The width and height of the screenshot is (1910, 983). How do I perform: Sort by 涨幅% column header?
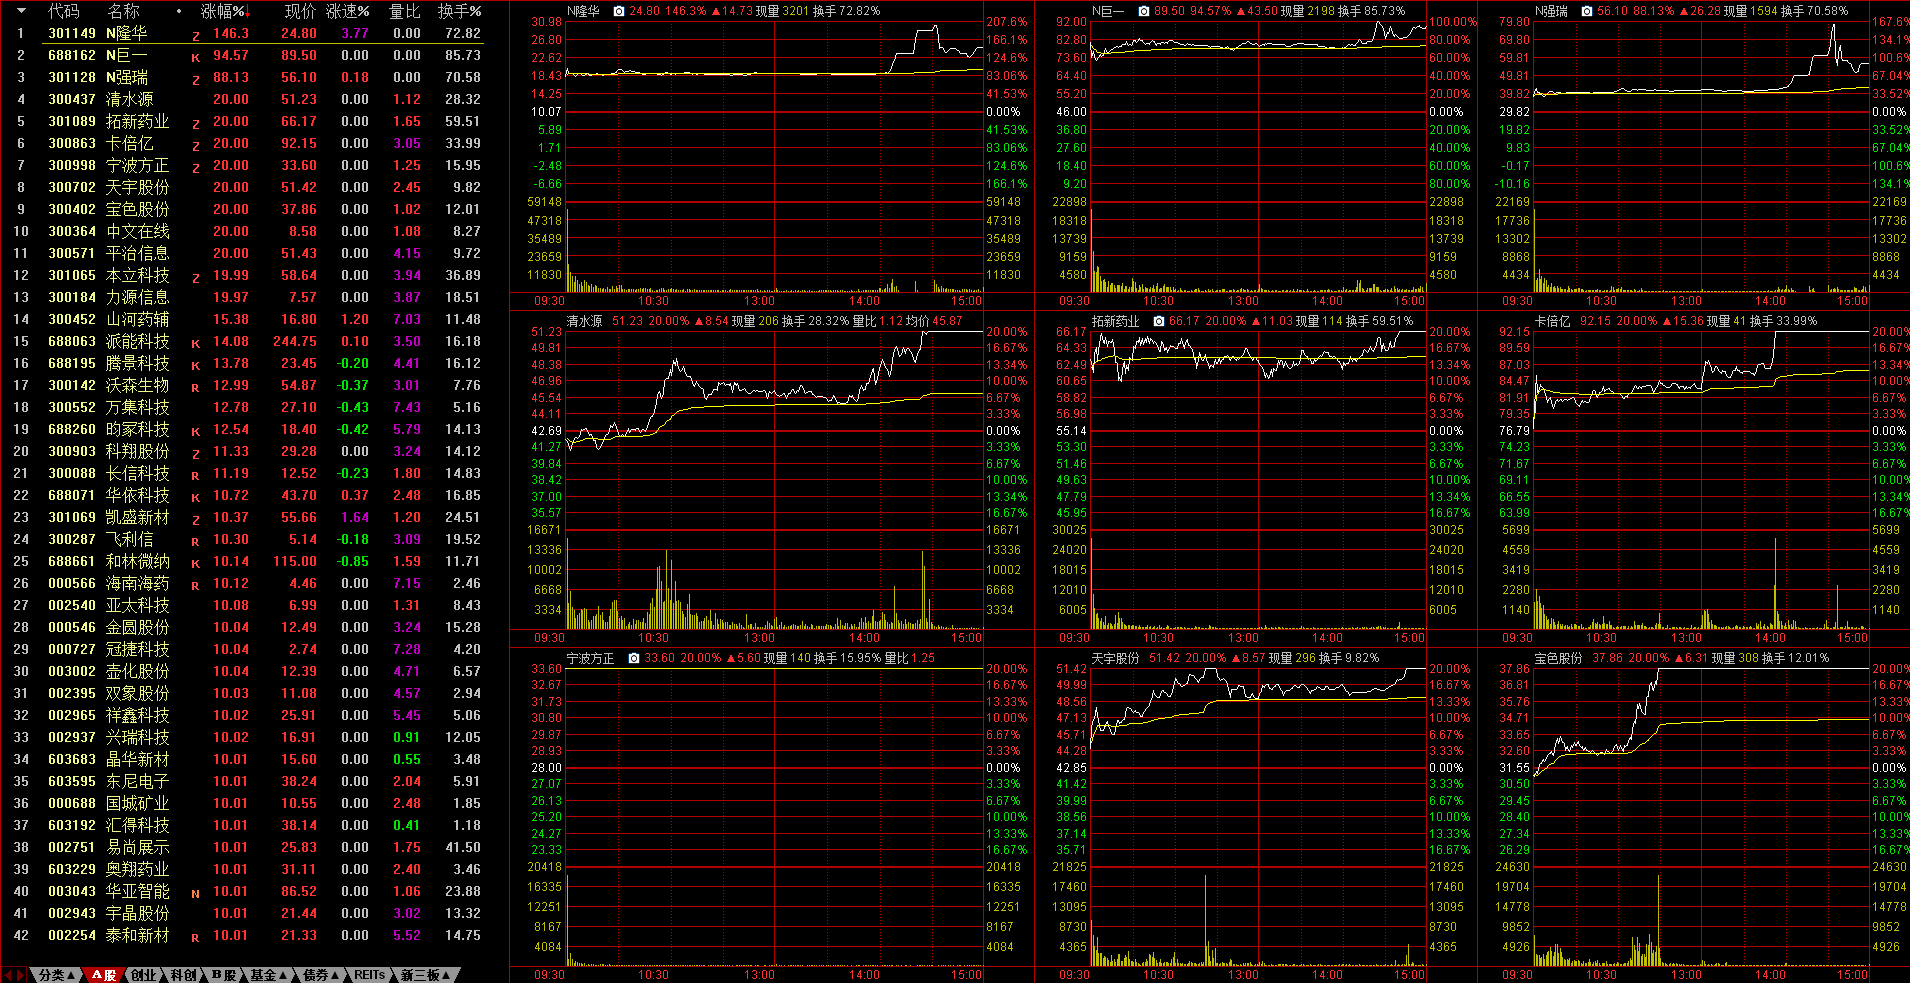tap(225, 11)
